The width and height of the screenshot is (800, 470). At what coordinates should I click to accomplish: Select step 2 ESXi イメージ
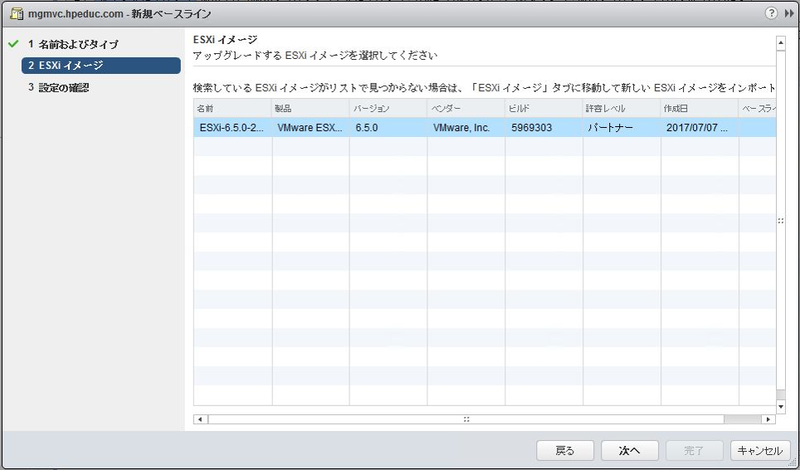tap(101, 65)
